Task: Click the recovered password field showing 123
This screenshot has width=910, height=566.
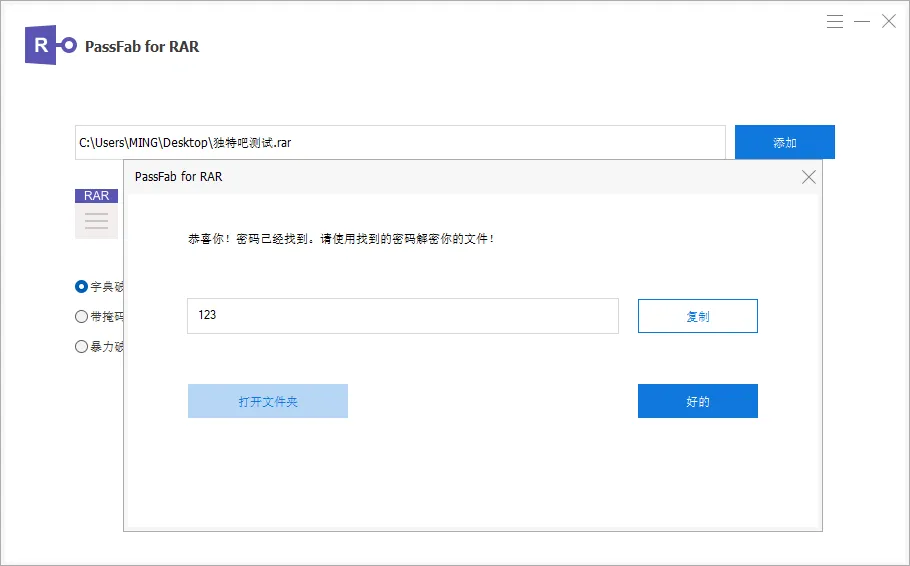Action: click(x=403, y=316)
